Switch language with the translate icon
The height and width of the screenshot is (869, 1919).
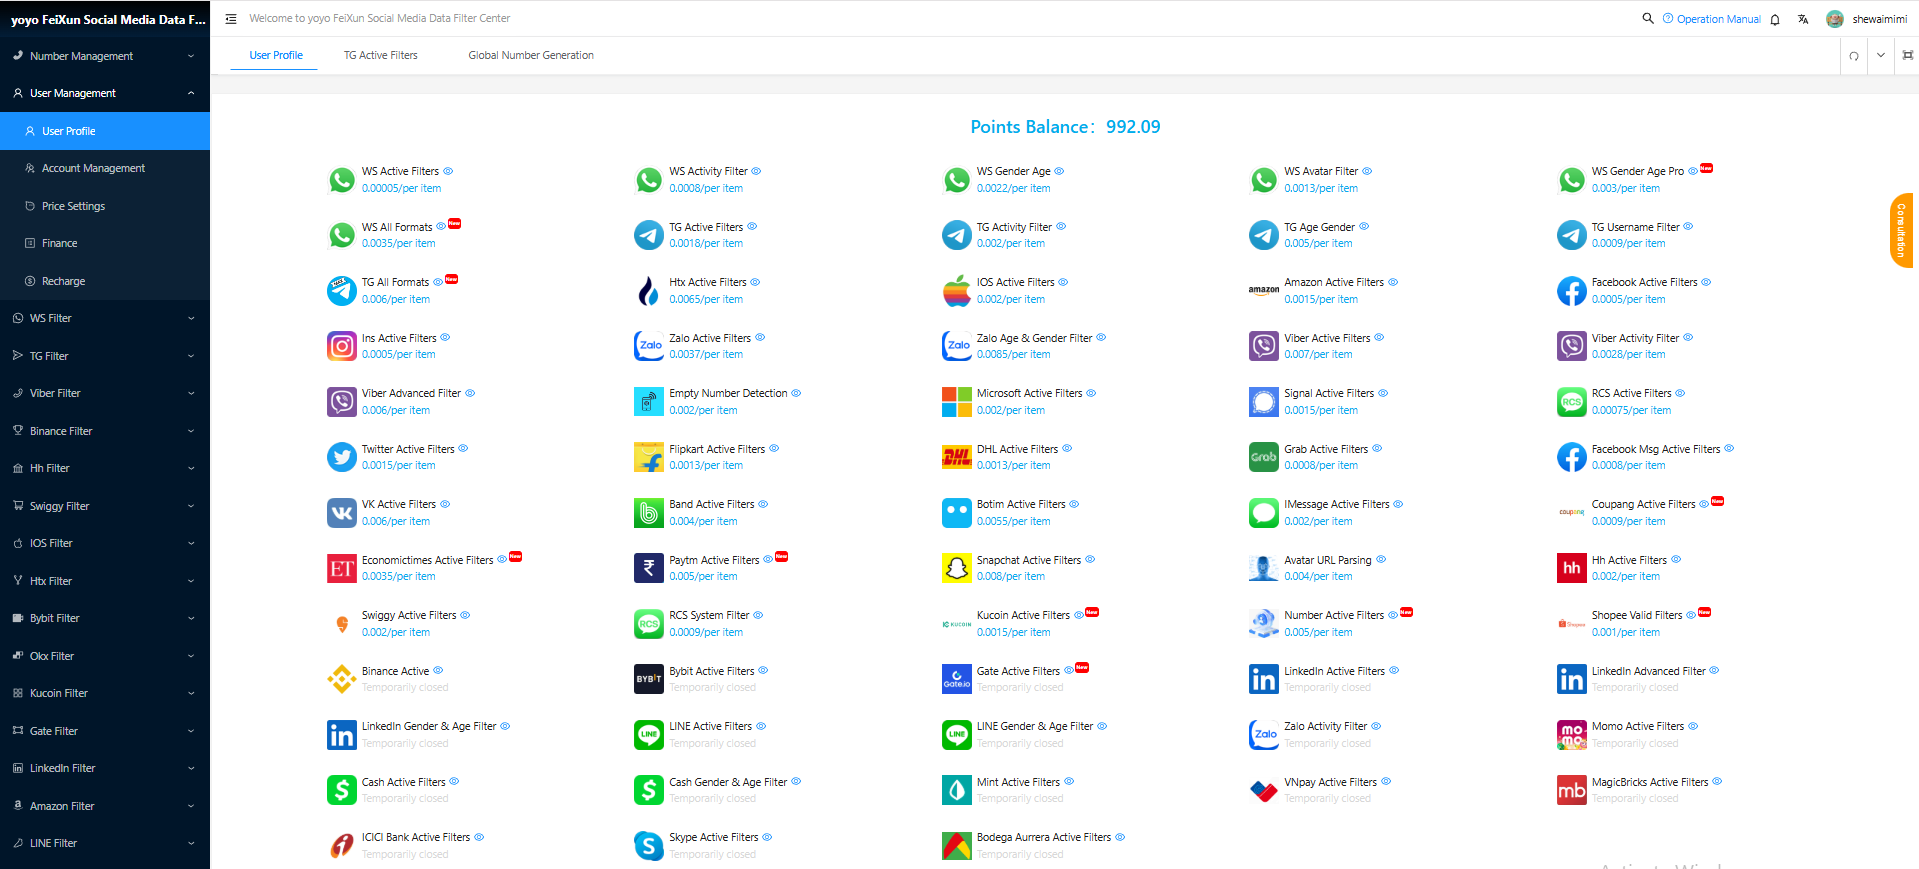pos(1803,19)
